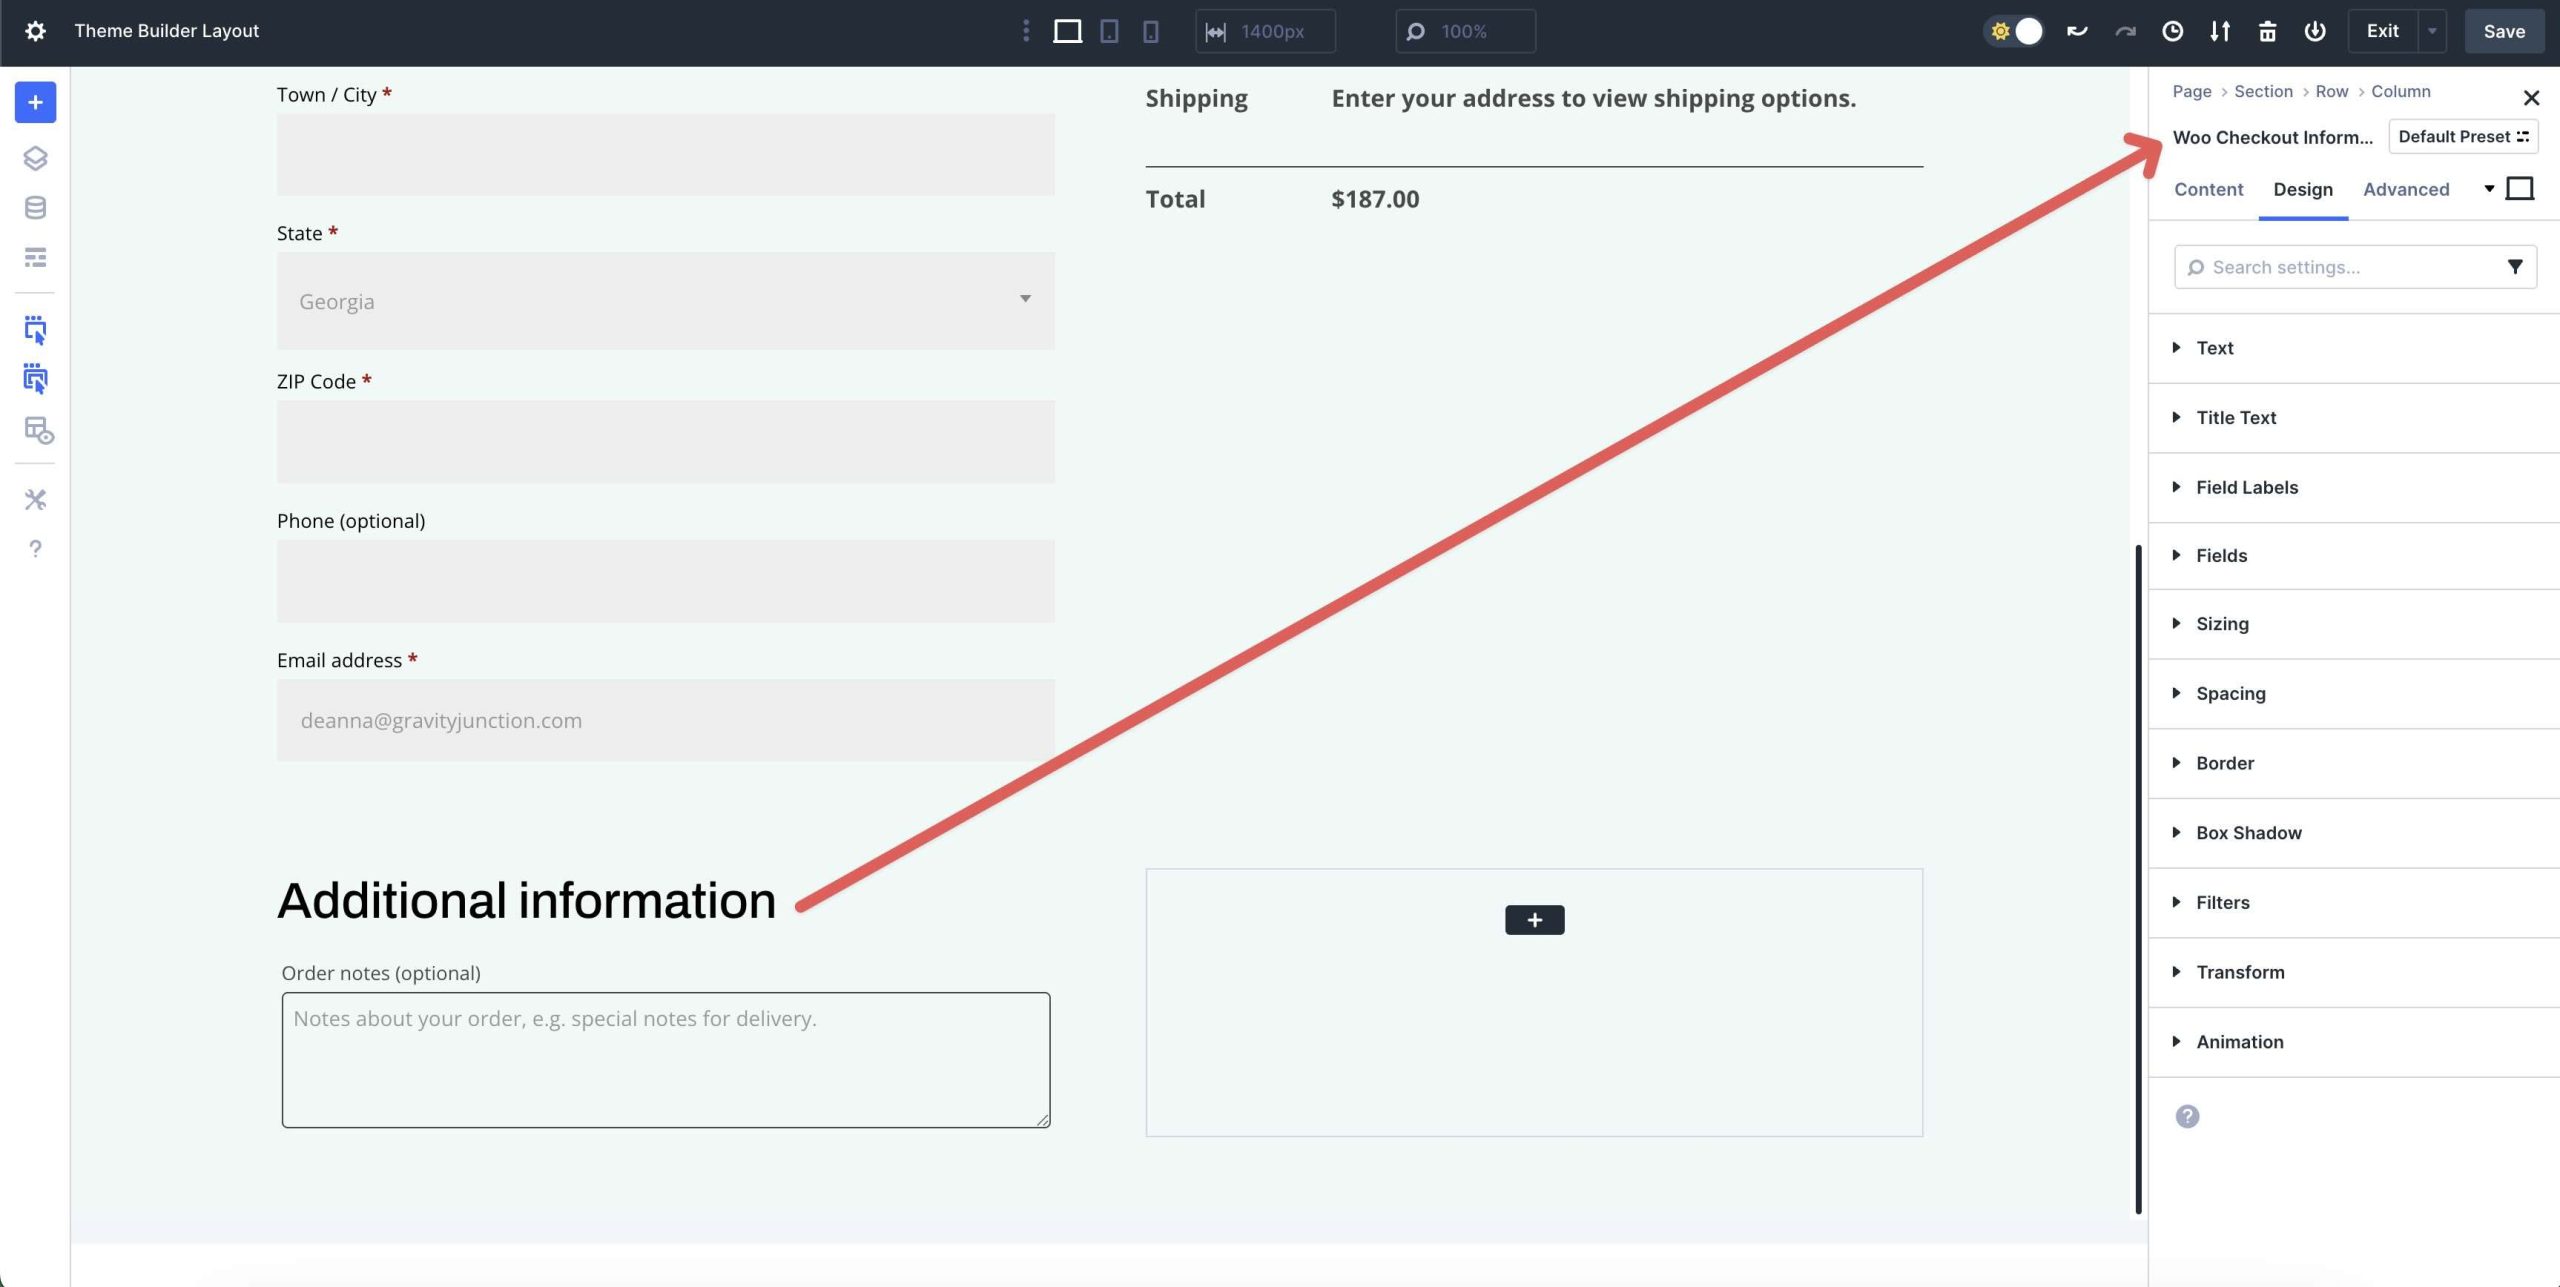2560x1287 pixels.
Task: Switch to mobile preview mode
Action: pyautogui.click(x=1151, y=31)
